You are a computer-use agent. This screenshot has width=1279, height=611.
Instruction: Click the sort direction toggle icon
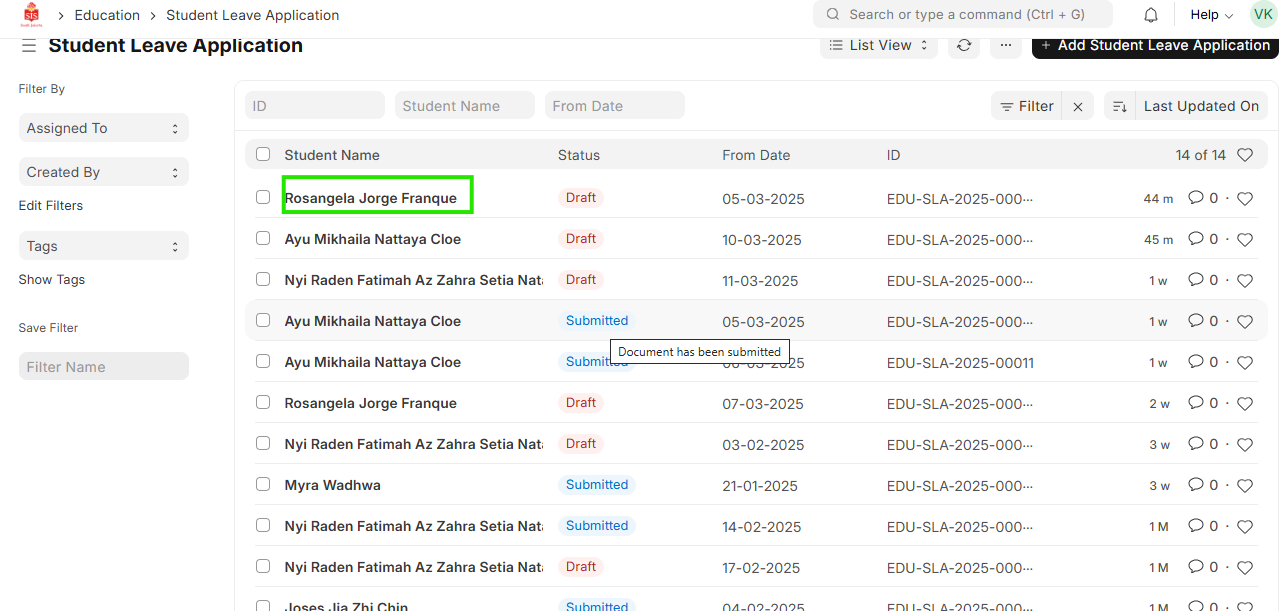[x=1120, y=106]
